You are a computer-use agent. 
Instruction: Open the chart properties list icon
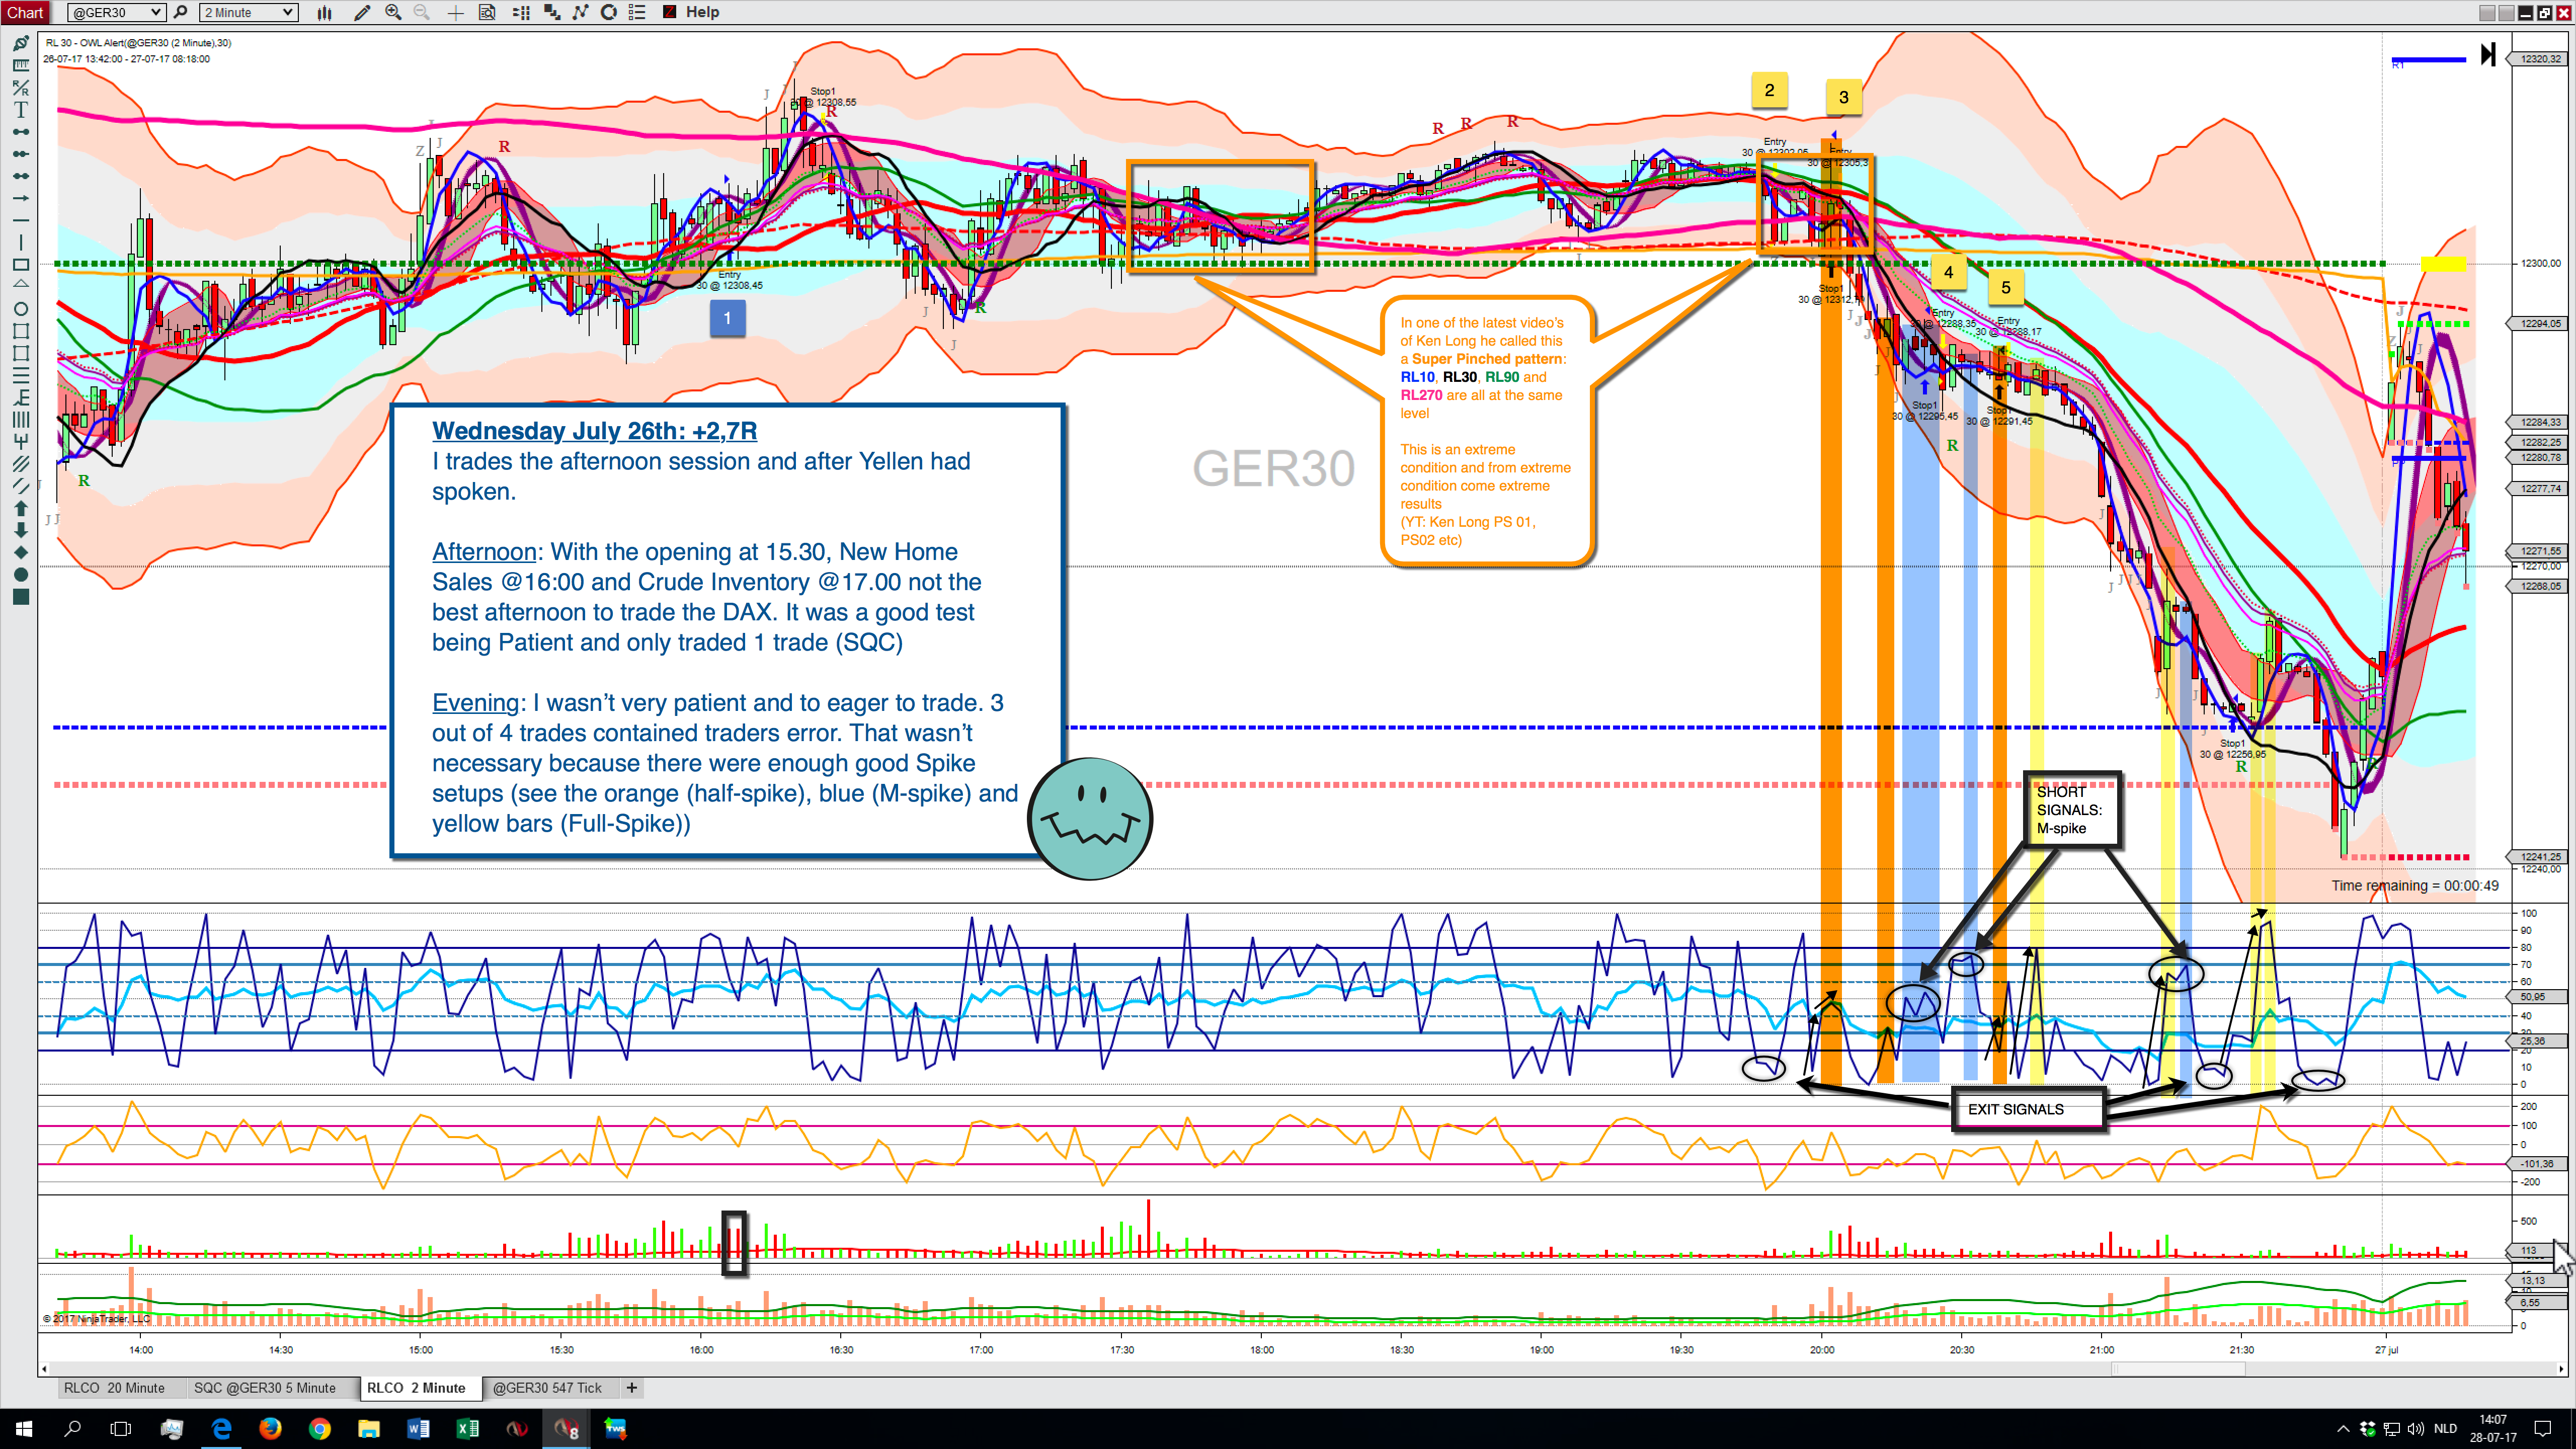click(637, 12)
